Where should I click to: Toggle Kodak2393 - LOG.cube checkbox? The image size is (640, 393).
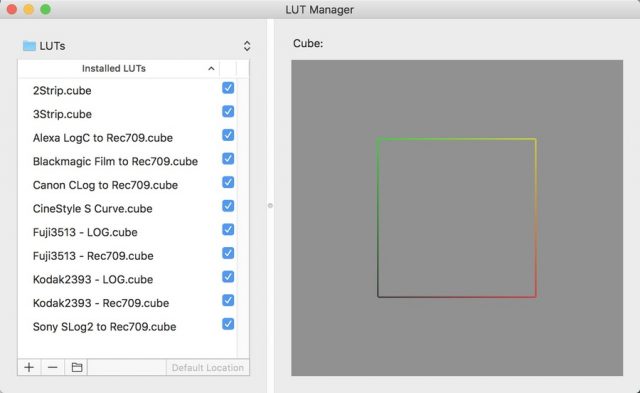tap(228, 277)
